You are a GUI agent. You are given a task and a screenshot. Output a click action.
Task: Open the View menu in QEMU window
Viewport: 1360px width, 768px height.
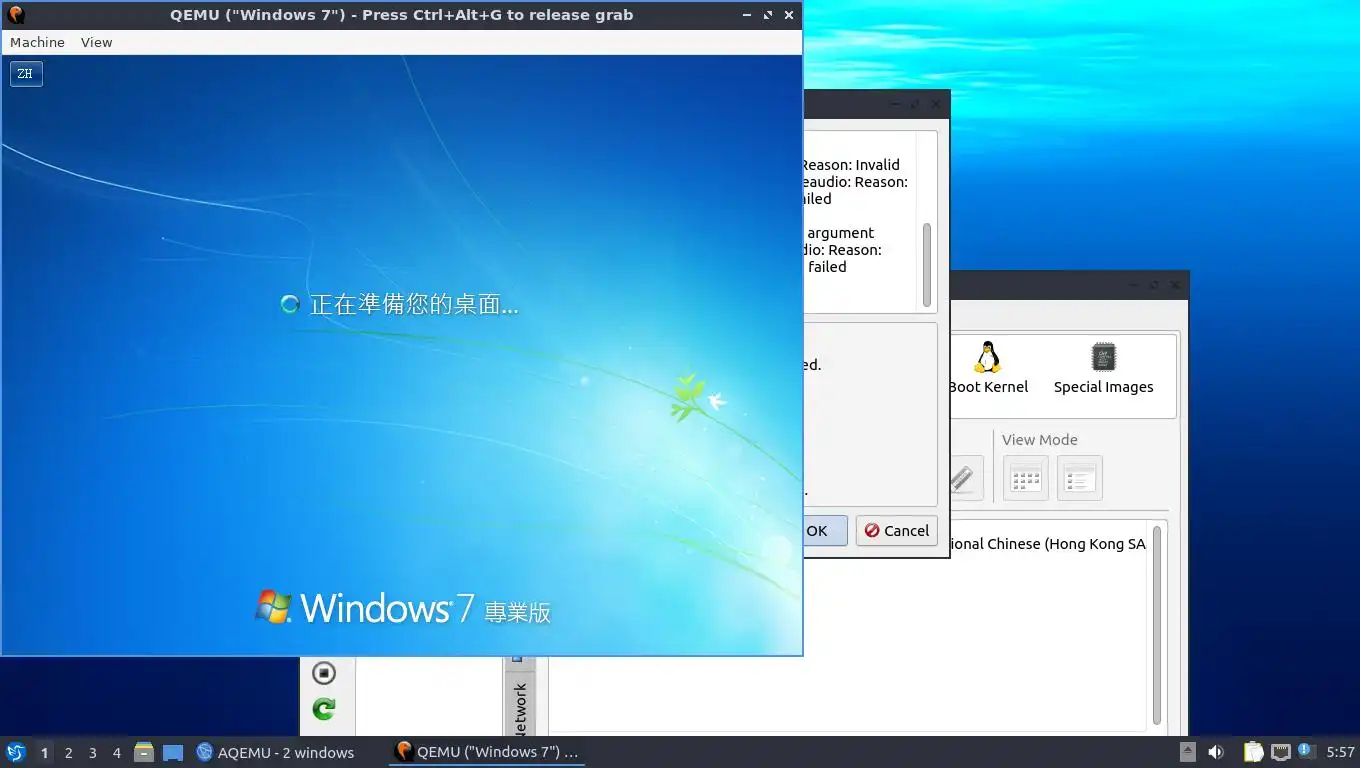pos(96,42)
